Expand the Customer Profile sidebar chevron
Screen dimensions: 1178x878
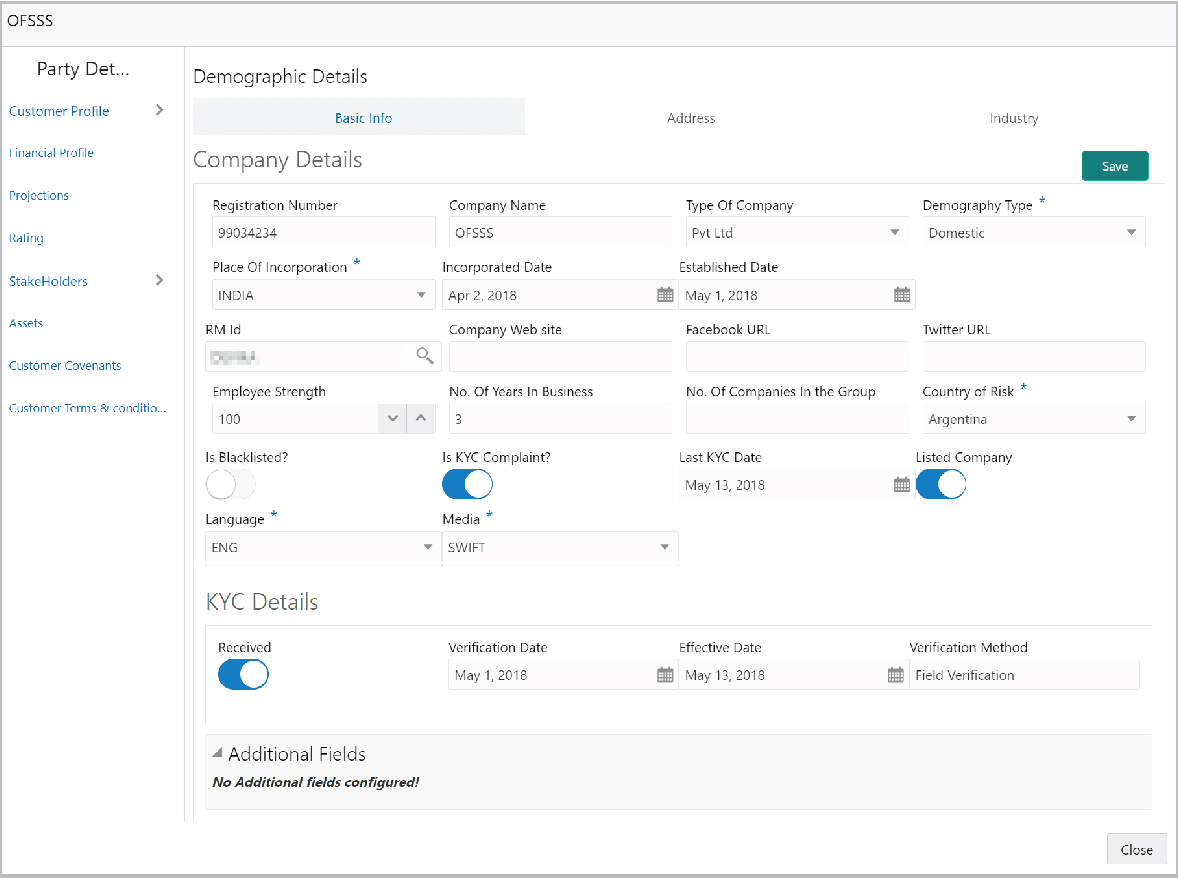(160, 110)
